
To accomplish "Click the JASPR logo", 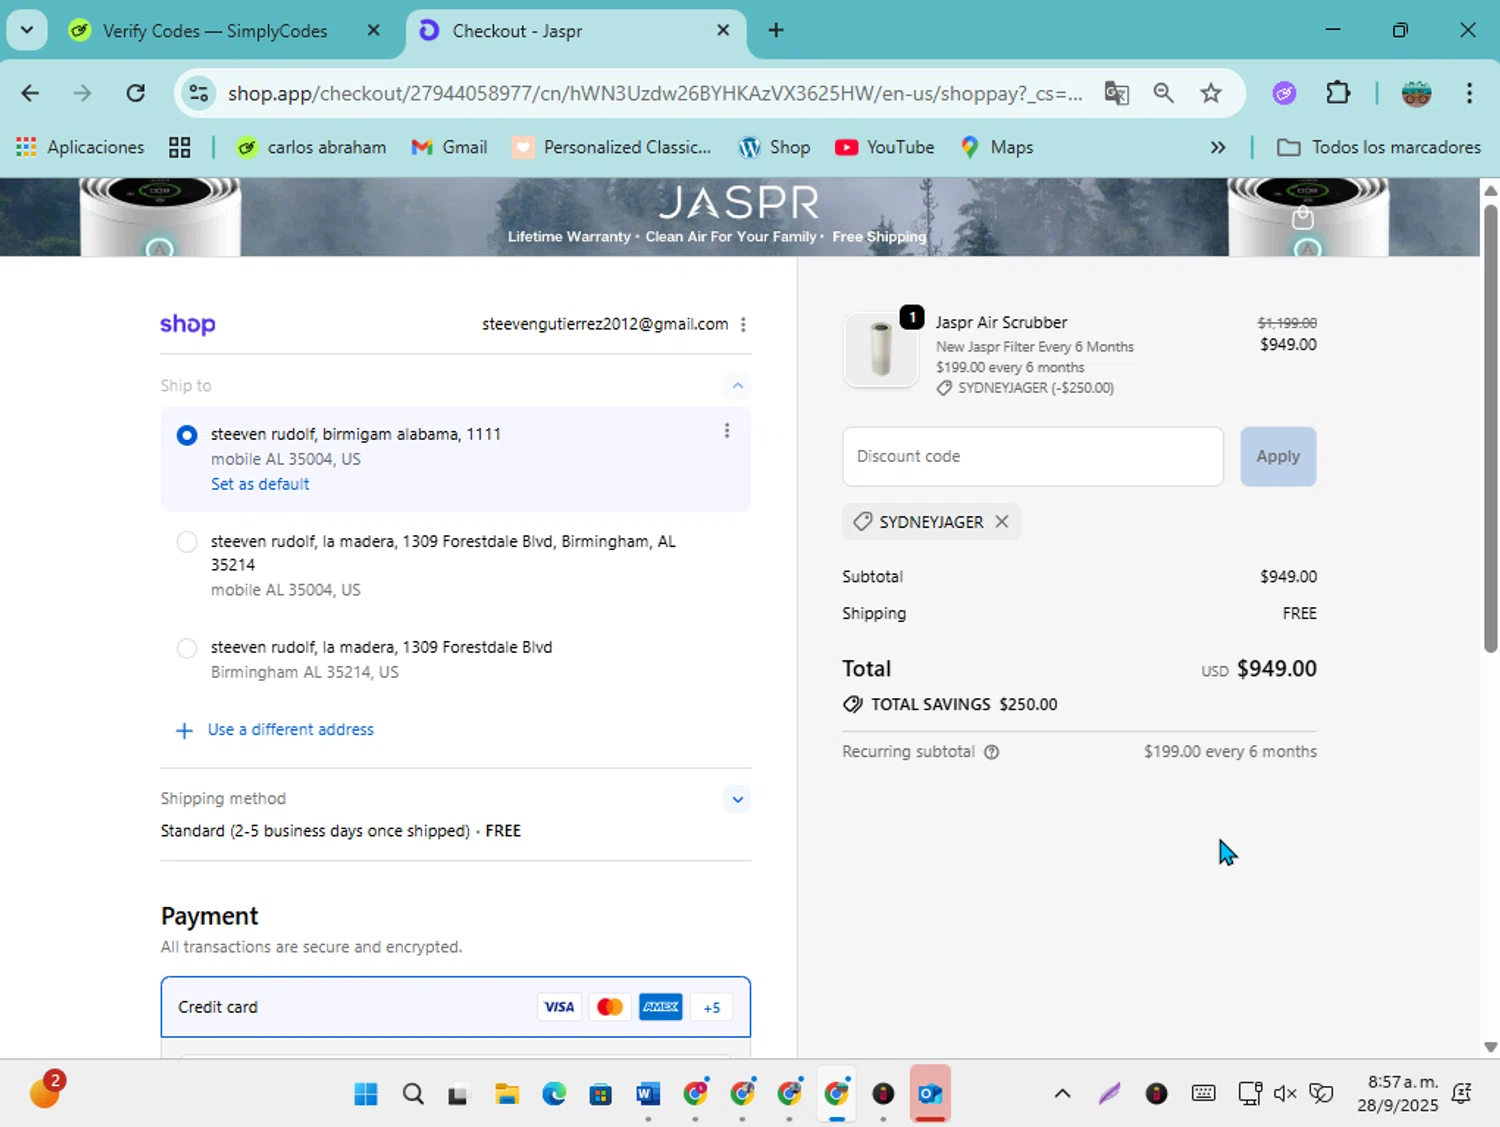I will pyautogui.click(x=739, y=203).
